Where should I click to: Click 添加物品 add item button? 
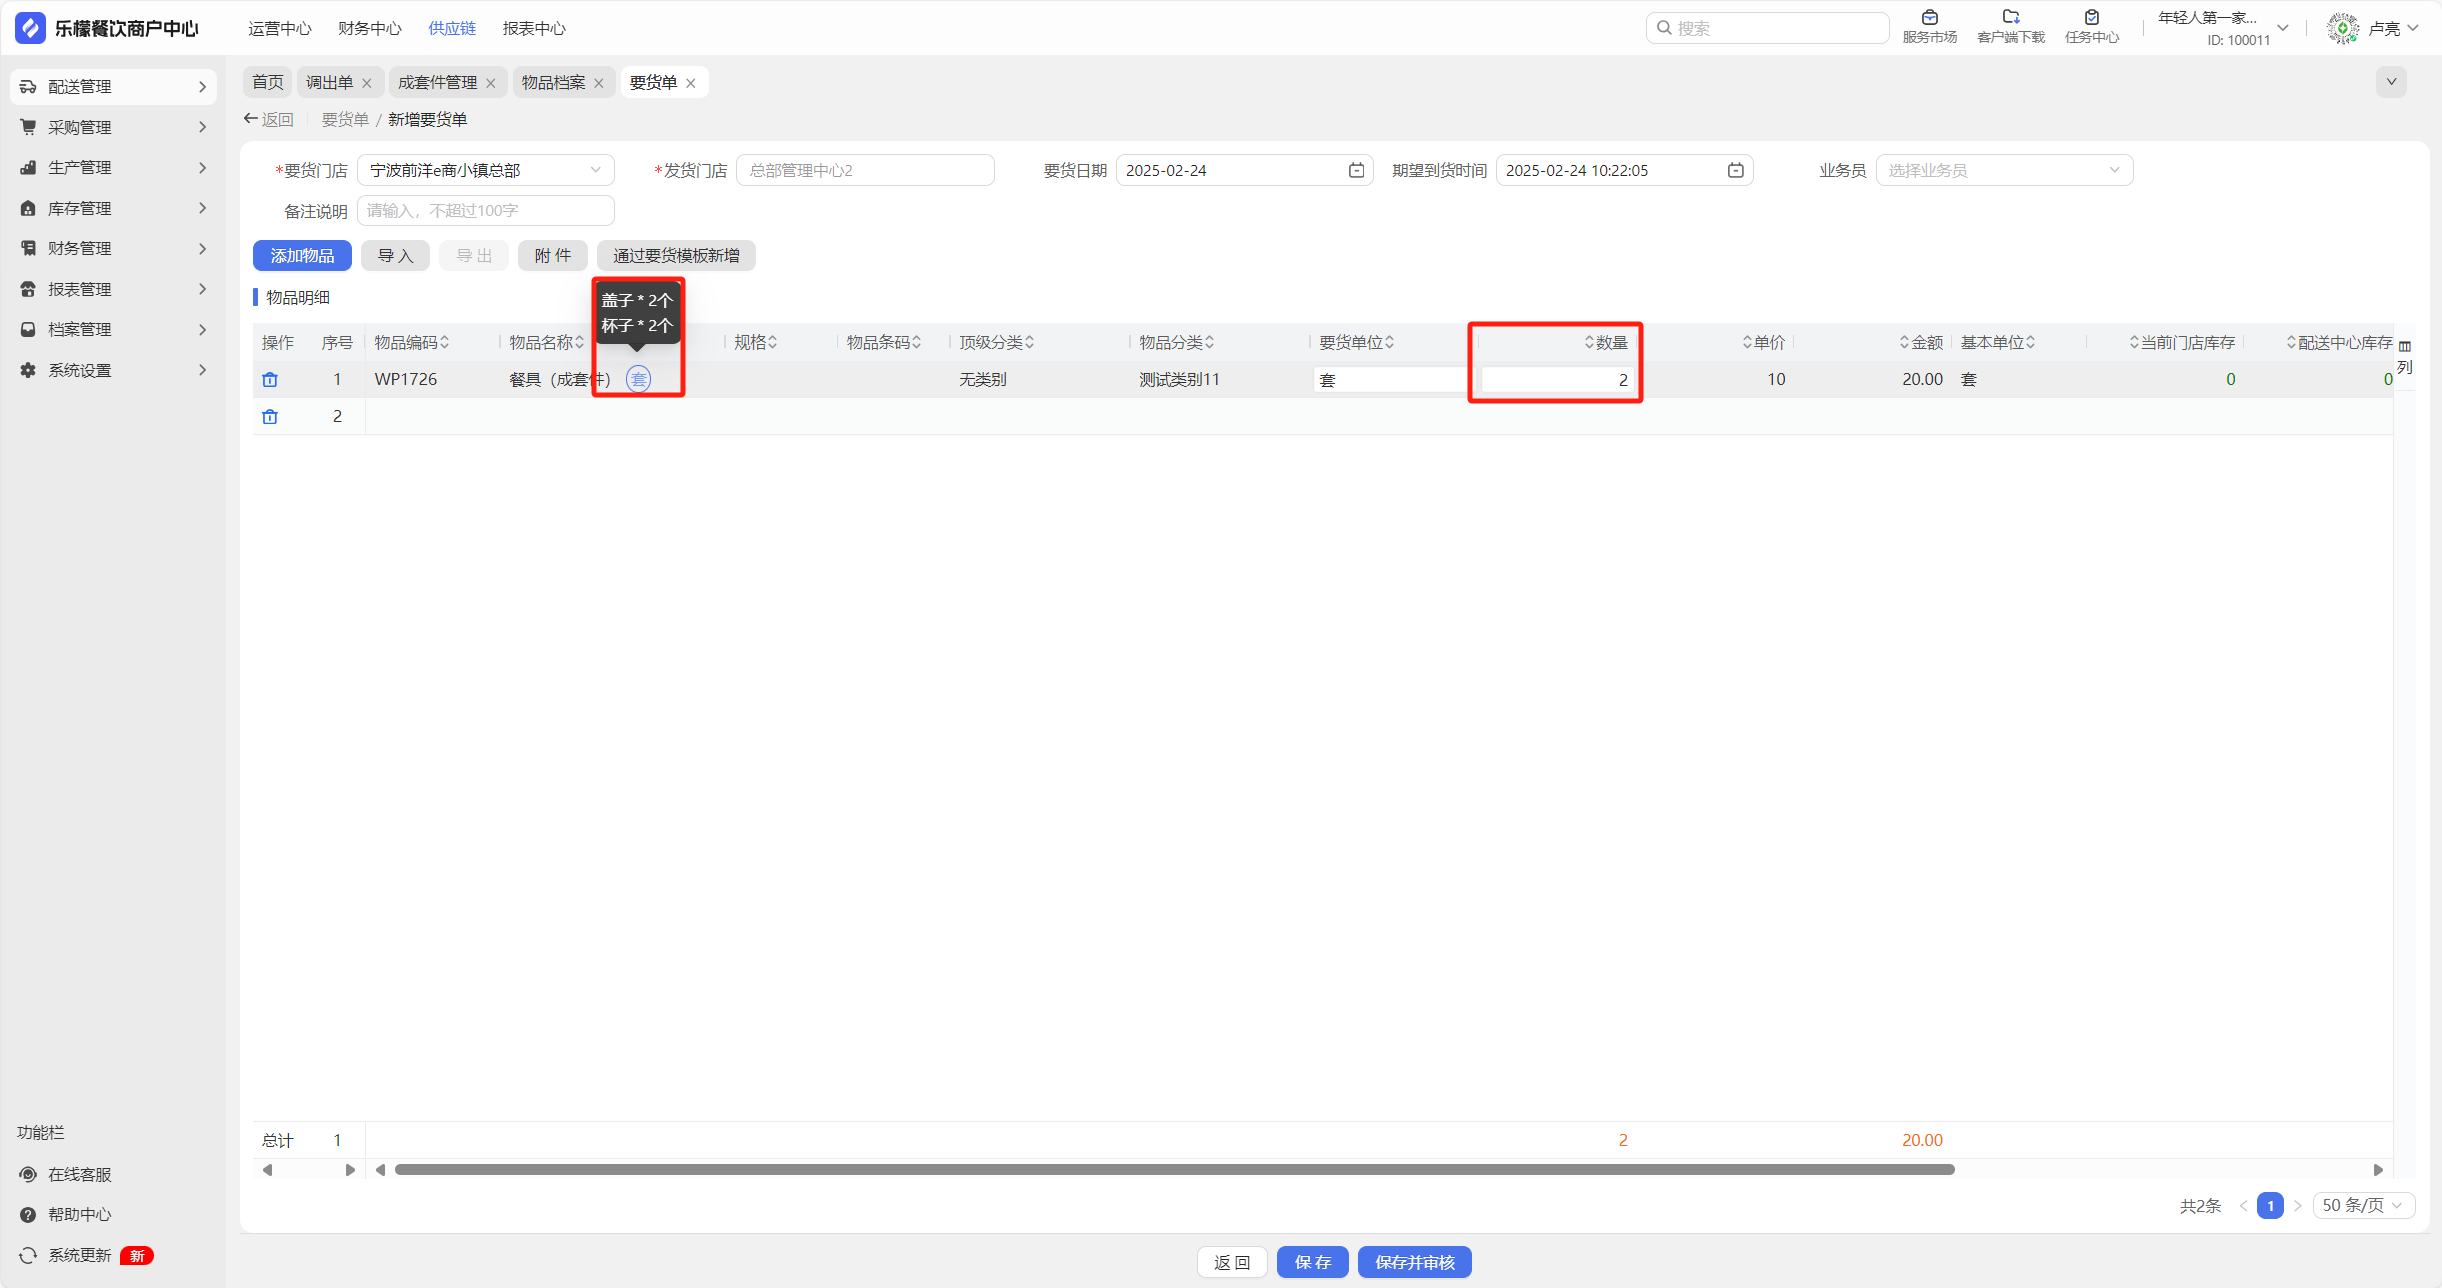pos(302,256)
